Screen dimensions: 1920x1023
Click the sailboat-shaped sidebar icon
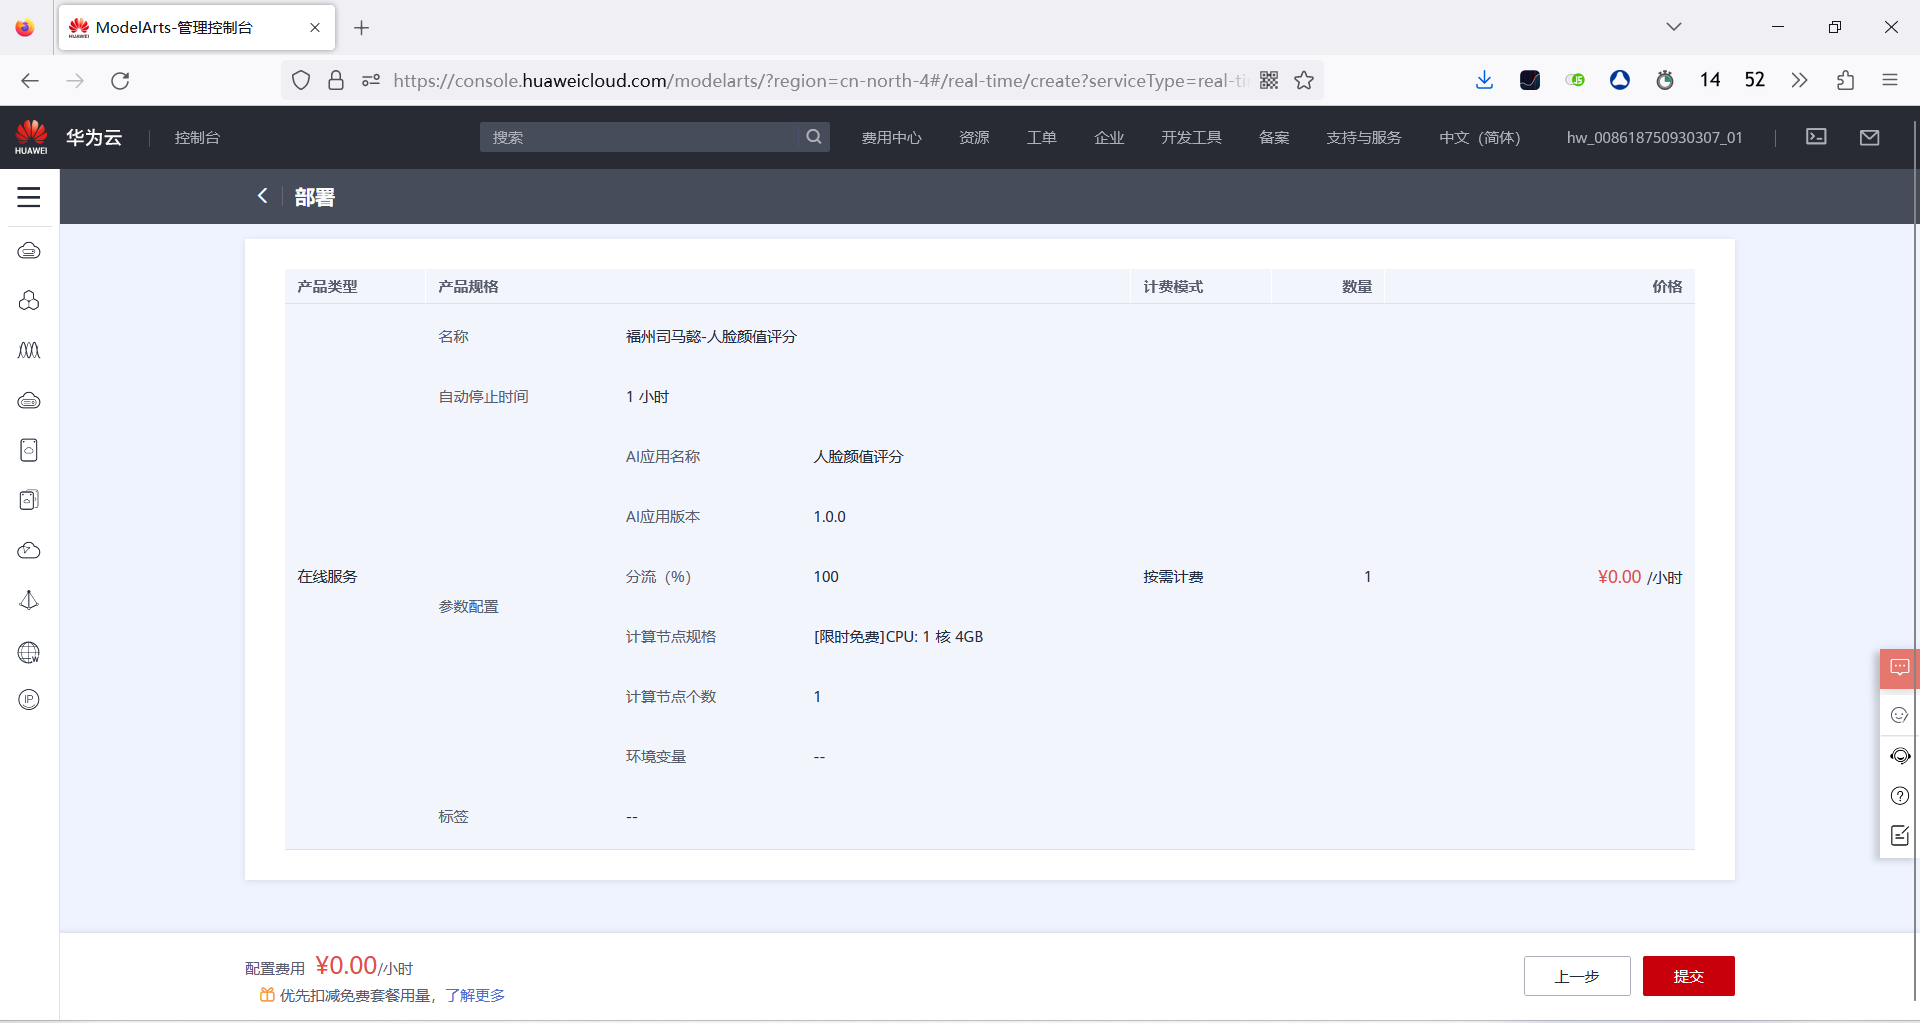pyautogui.click(x=29, y=600)
